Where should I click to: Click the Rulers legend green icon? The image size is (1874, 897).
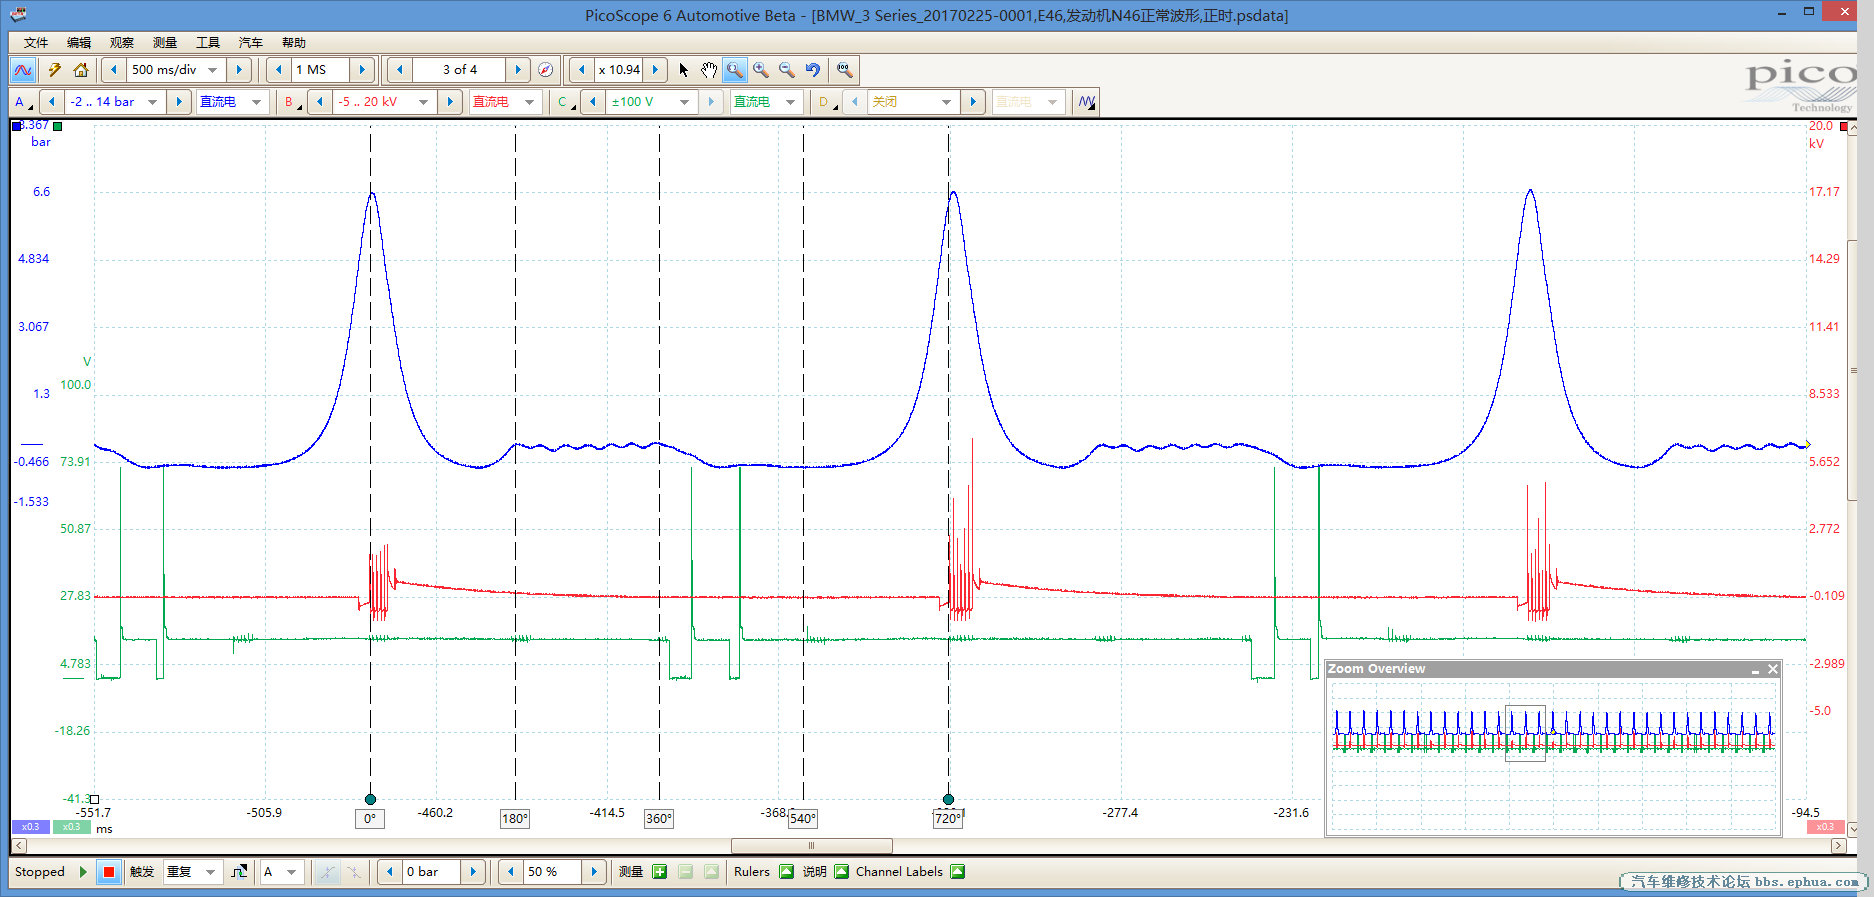(x=786, y=872)
